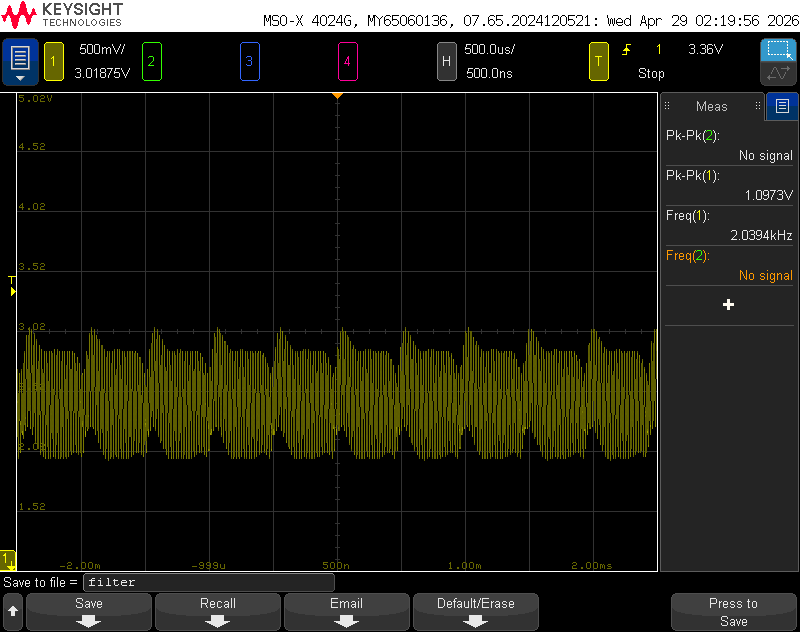Click the Meas panel left drag handle
800x632 pixels.
(667, 106)
